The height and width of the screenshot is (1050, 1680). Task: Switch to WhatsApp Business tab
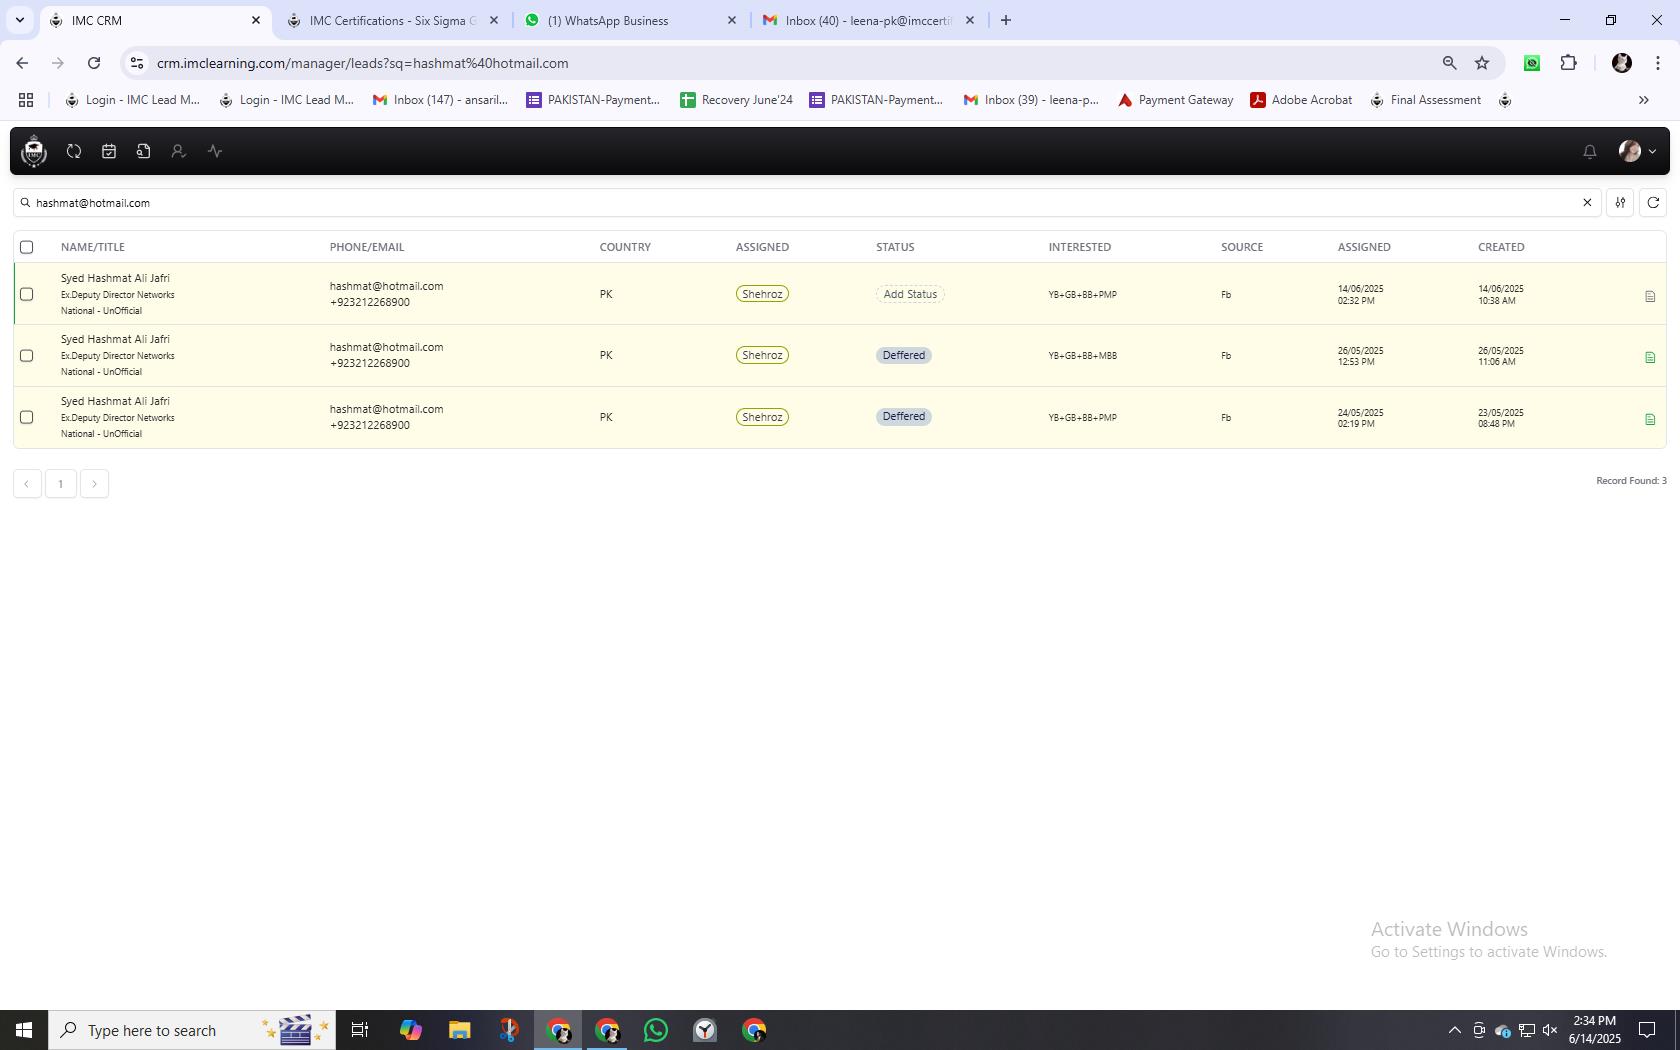tap(631, 20)
